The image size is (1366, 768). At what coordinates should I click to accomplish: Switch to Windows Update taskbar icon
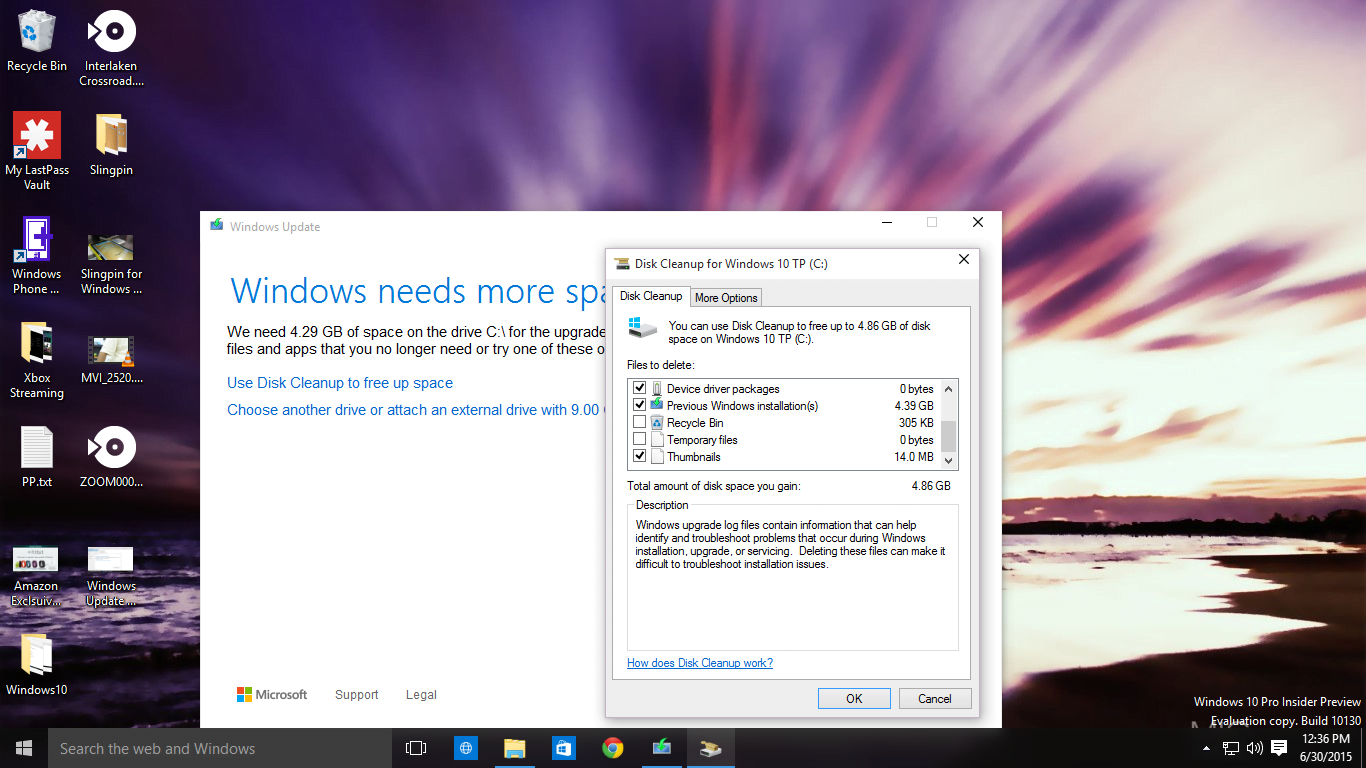pos(662,748)
